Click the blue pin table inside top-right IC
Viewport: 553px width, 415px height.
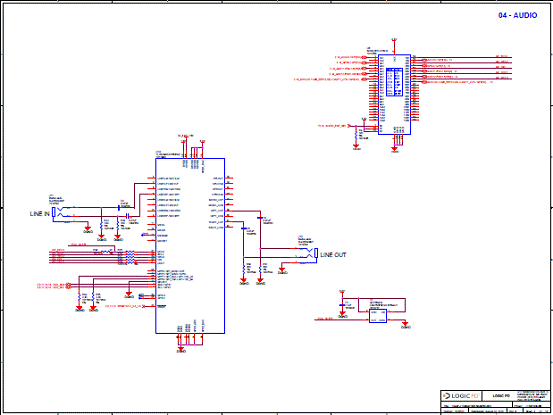(394, 82)
